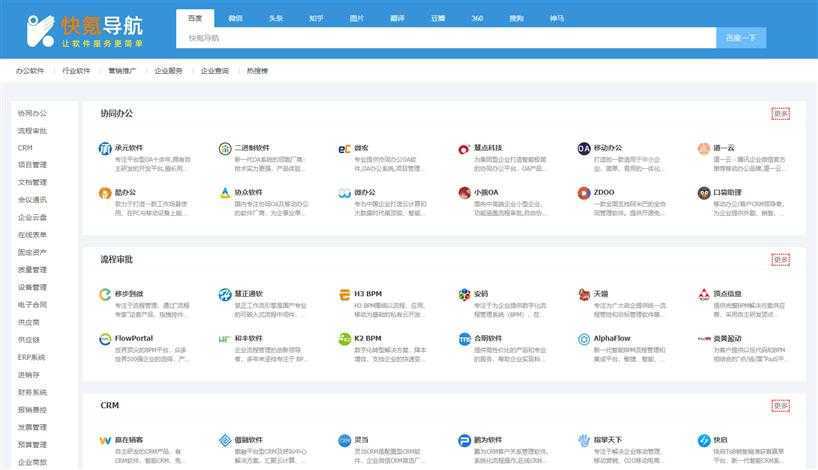Image resolution: width=818 pixels, height=470 pixels.
Task: Click the 道一云 icon
Action: pyautogui.click(x=704, y=149)
